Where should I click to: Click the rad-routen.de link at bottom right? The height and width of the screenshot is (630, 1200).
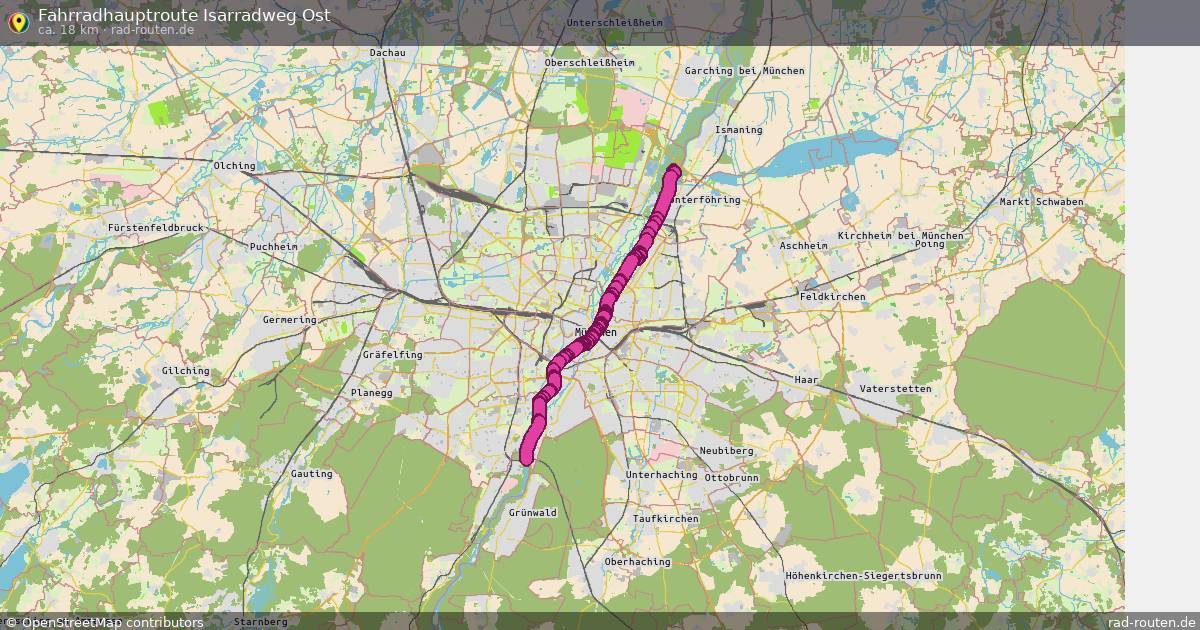pos(1152,622)
